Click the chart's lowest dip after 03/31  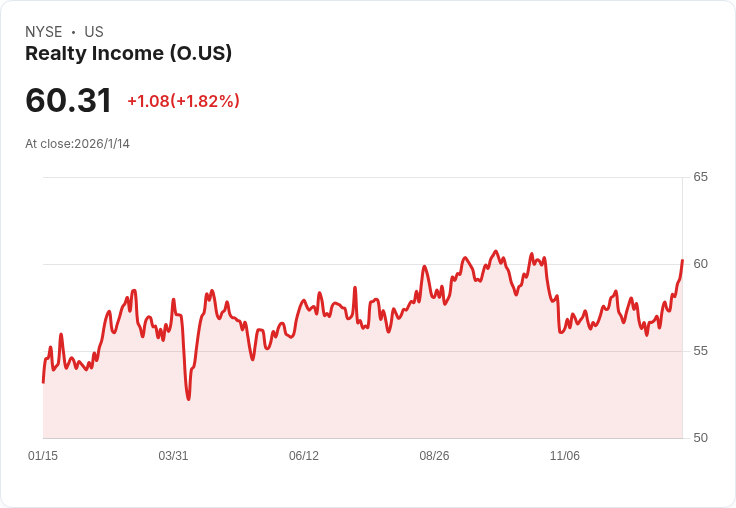pos(189,399)
